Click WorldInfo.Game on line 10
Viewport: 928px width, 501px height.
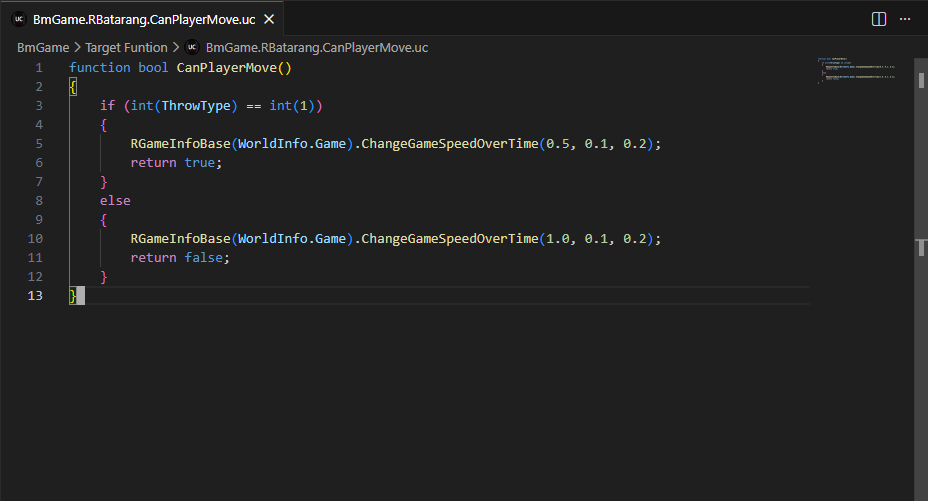click(292, 238)
